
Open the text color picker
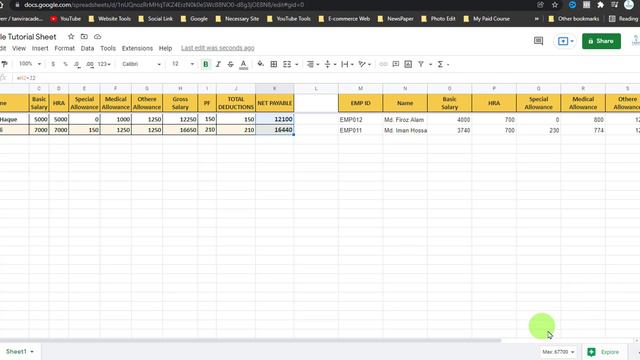(x=243, y=64)
